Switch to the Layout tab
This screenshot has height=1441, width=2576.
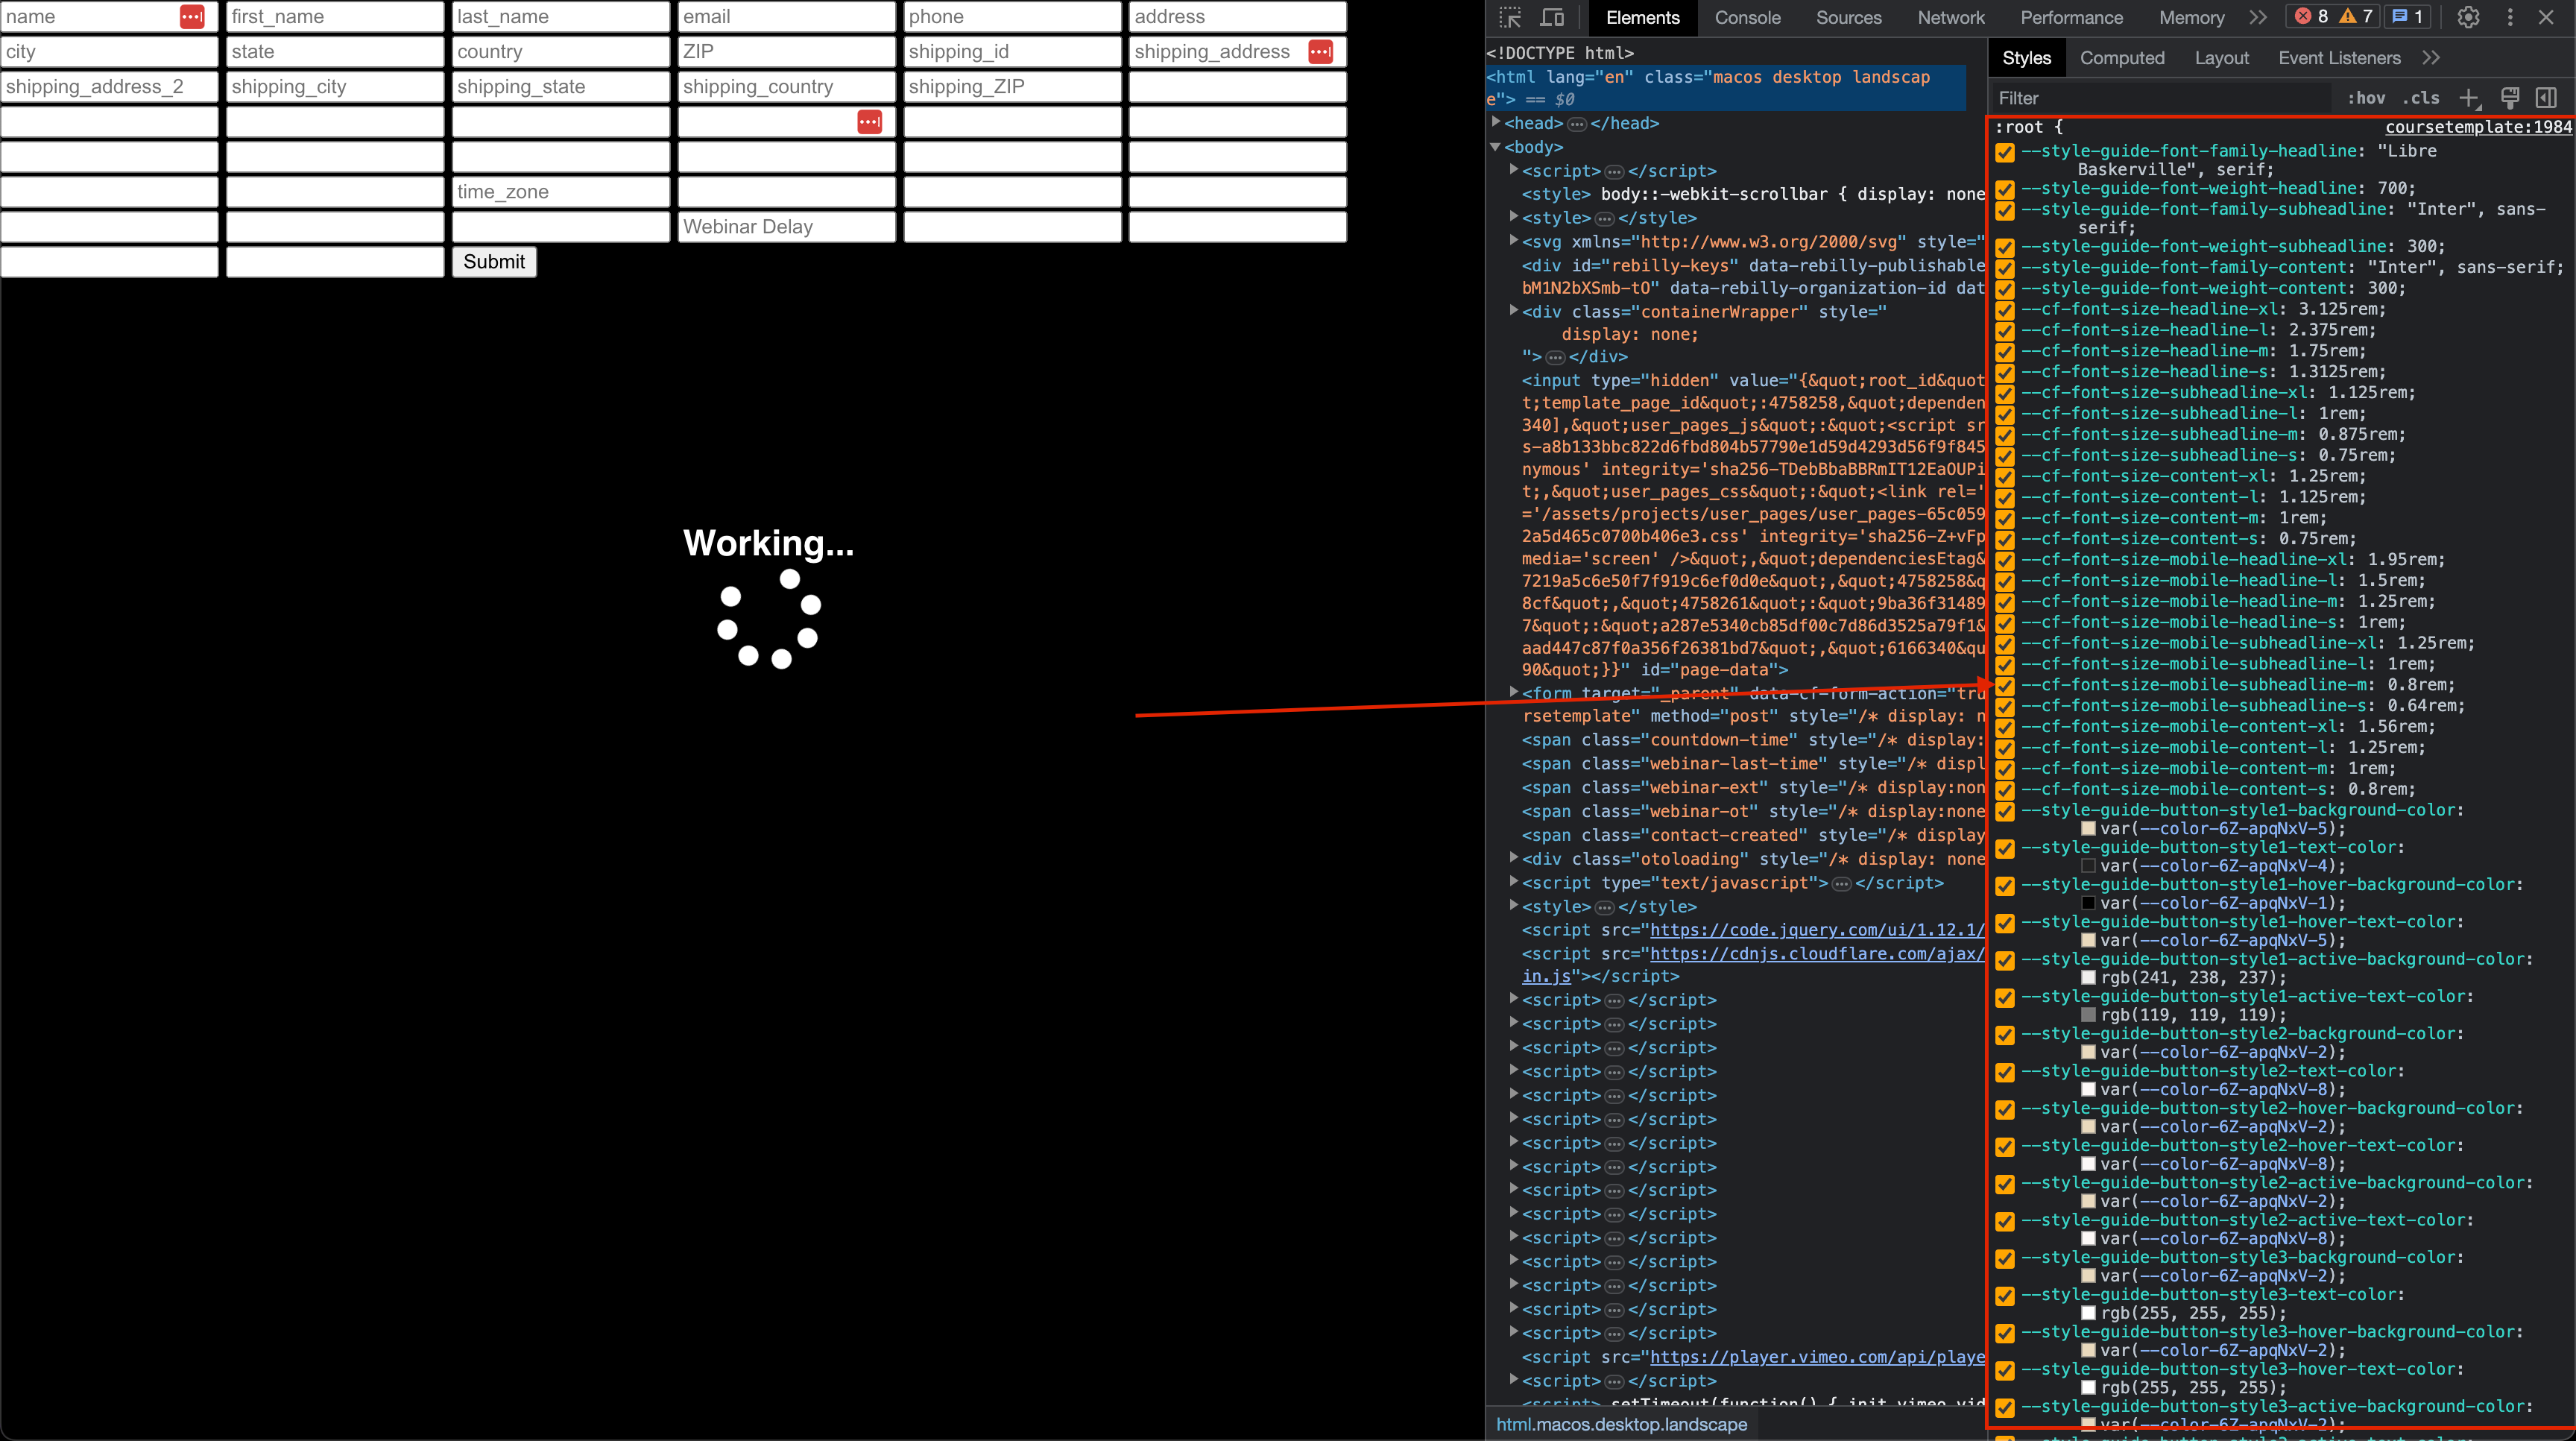2221,58
